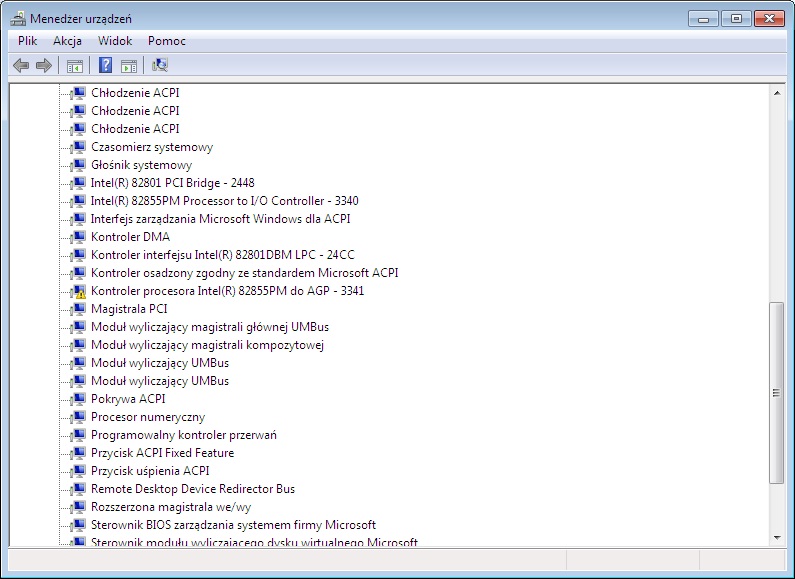
Task: Click the icon beside Głośnik systemowy
Action: point(79,165)
